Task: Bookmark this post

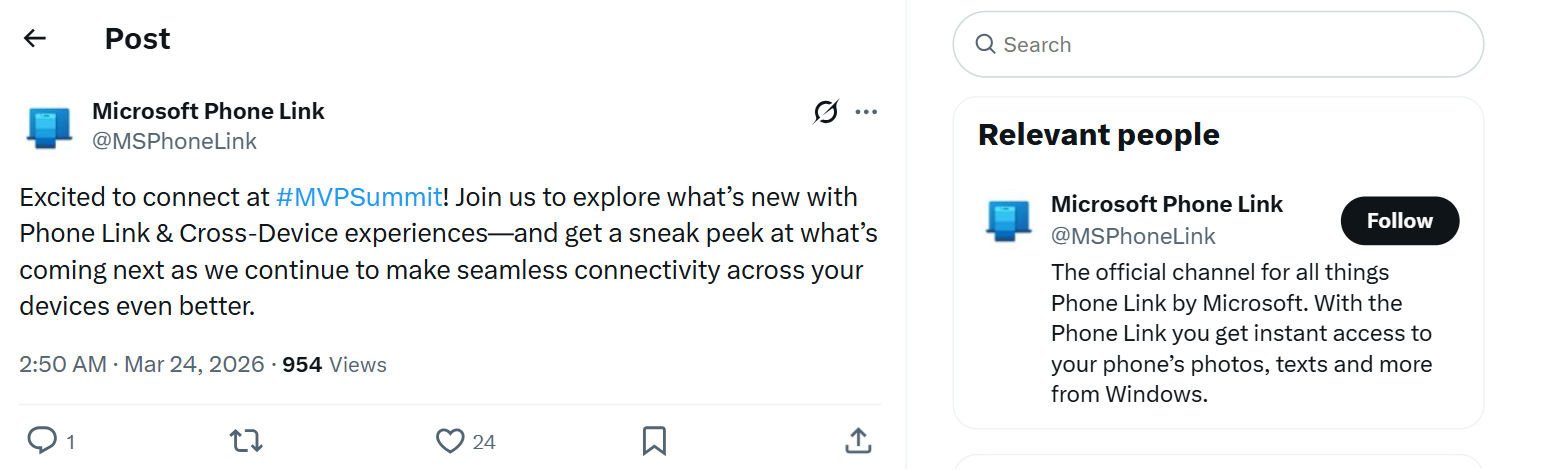Action: (654, 440)
